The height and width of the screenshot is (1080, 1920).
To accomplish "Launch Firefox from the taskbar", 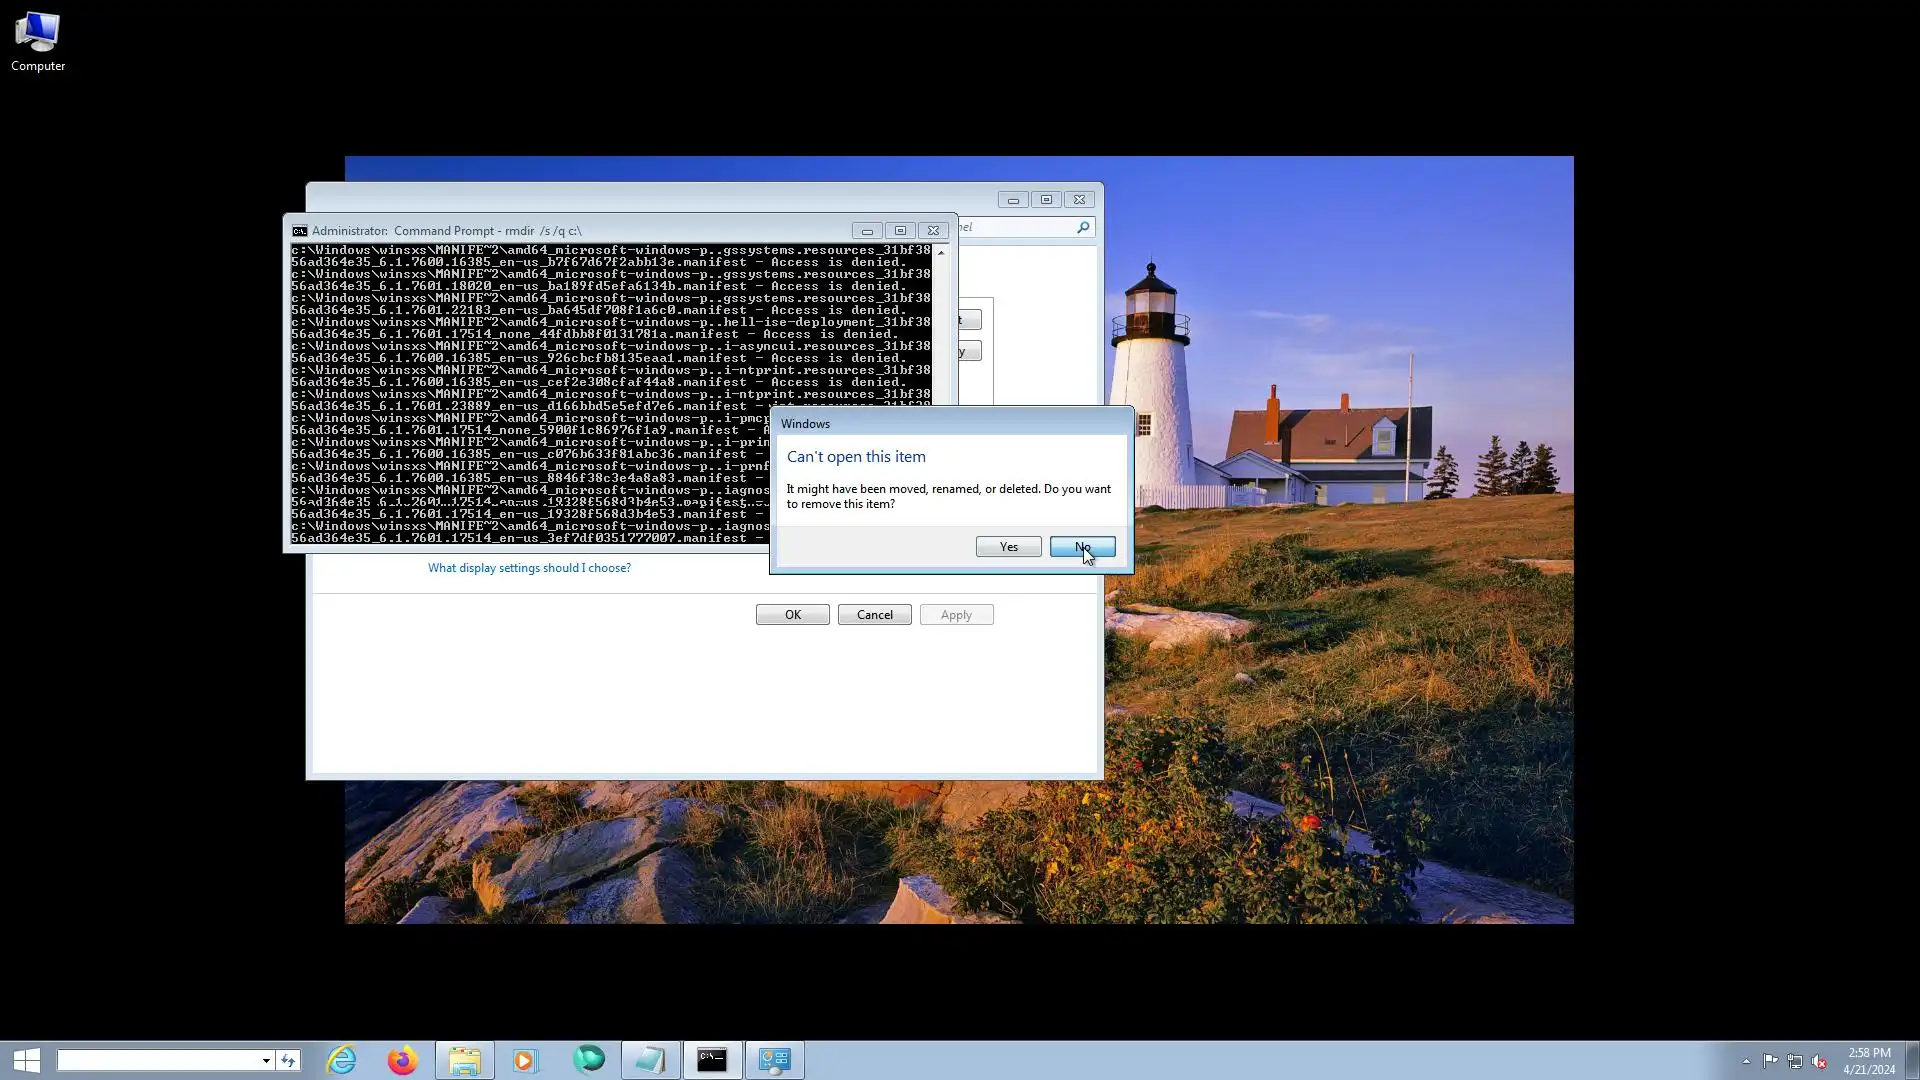I will pyautogui.click(x=402, y=1060).
